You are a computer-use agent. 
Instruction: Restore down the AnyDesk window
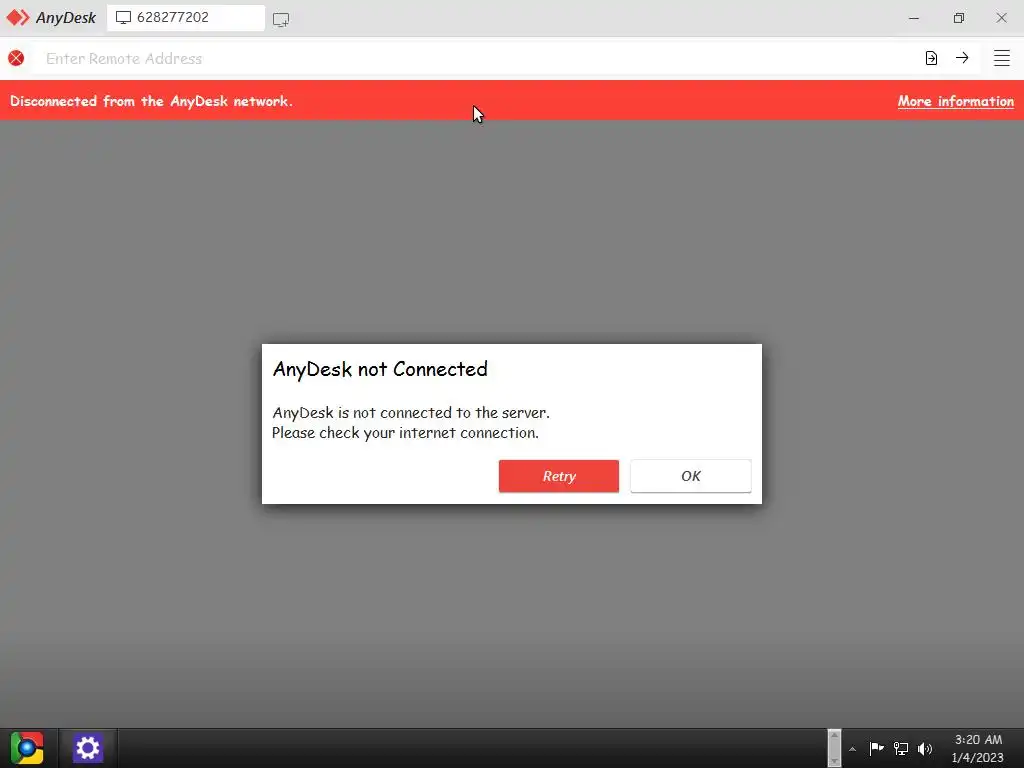(958, 18)
